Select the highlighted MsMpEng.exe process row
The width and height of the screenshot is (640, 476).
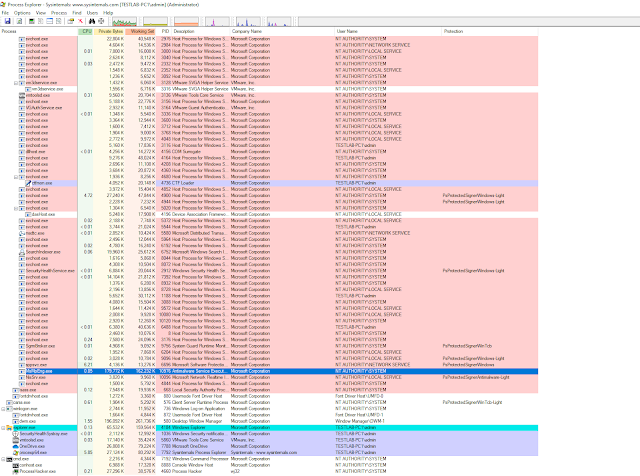point(269,371)
